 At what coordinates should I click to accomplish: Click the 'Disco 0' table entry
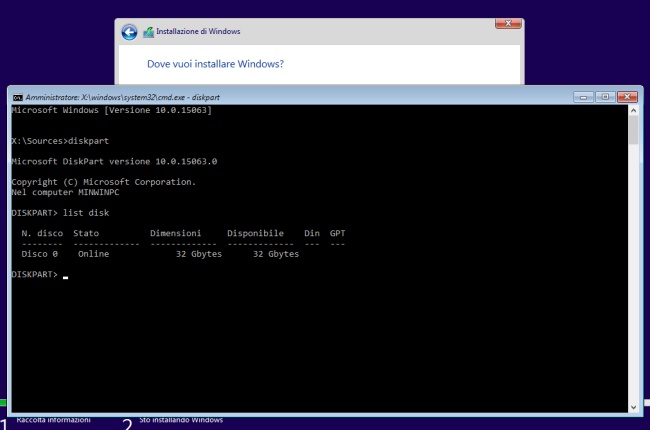[x=40, y=254]
